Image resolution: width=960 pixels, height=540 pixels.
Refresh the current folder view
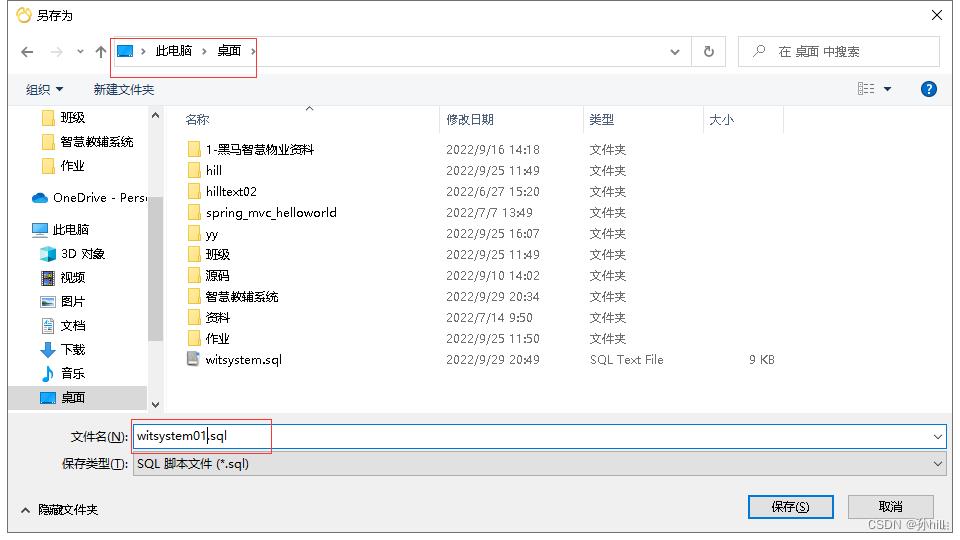(x=708, y=52)
